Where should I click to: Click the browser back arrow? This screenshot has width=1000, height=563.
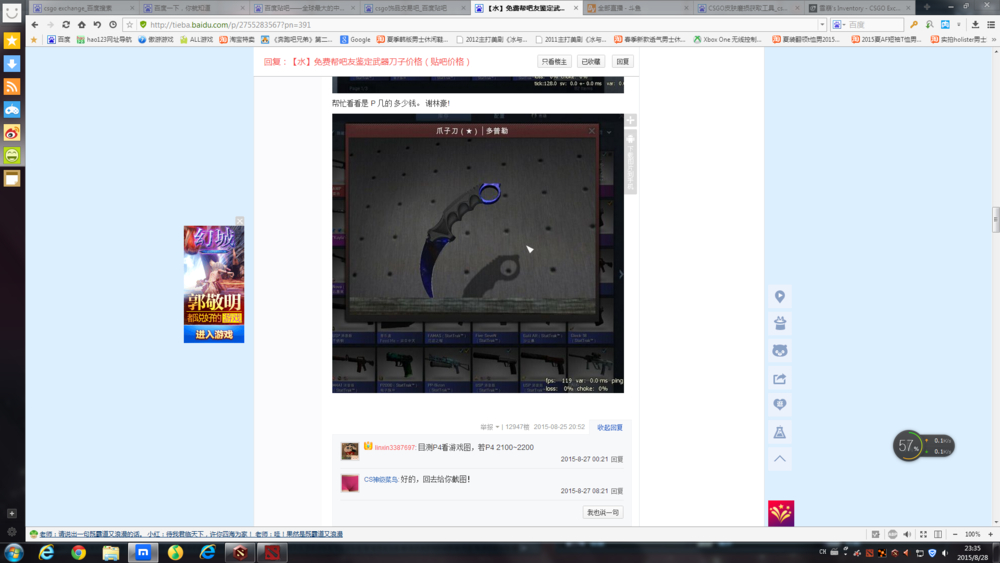(x=34, y=25)
